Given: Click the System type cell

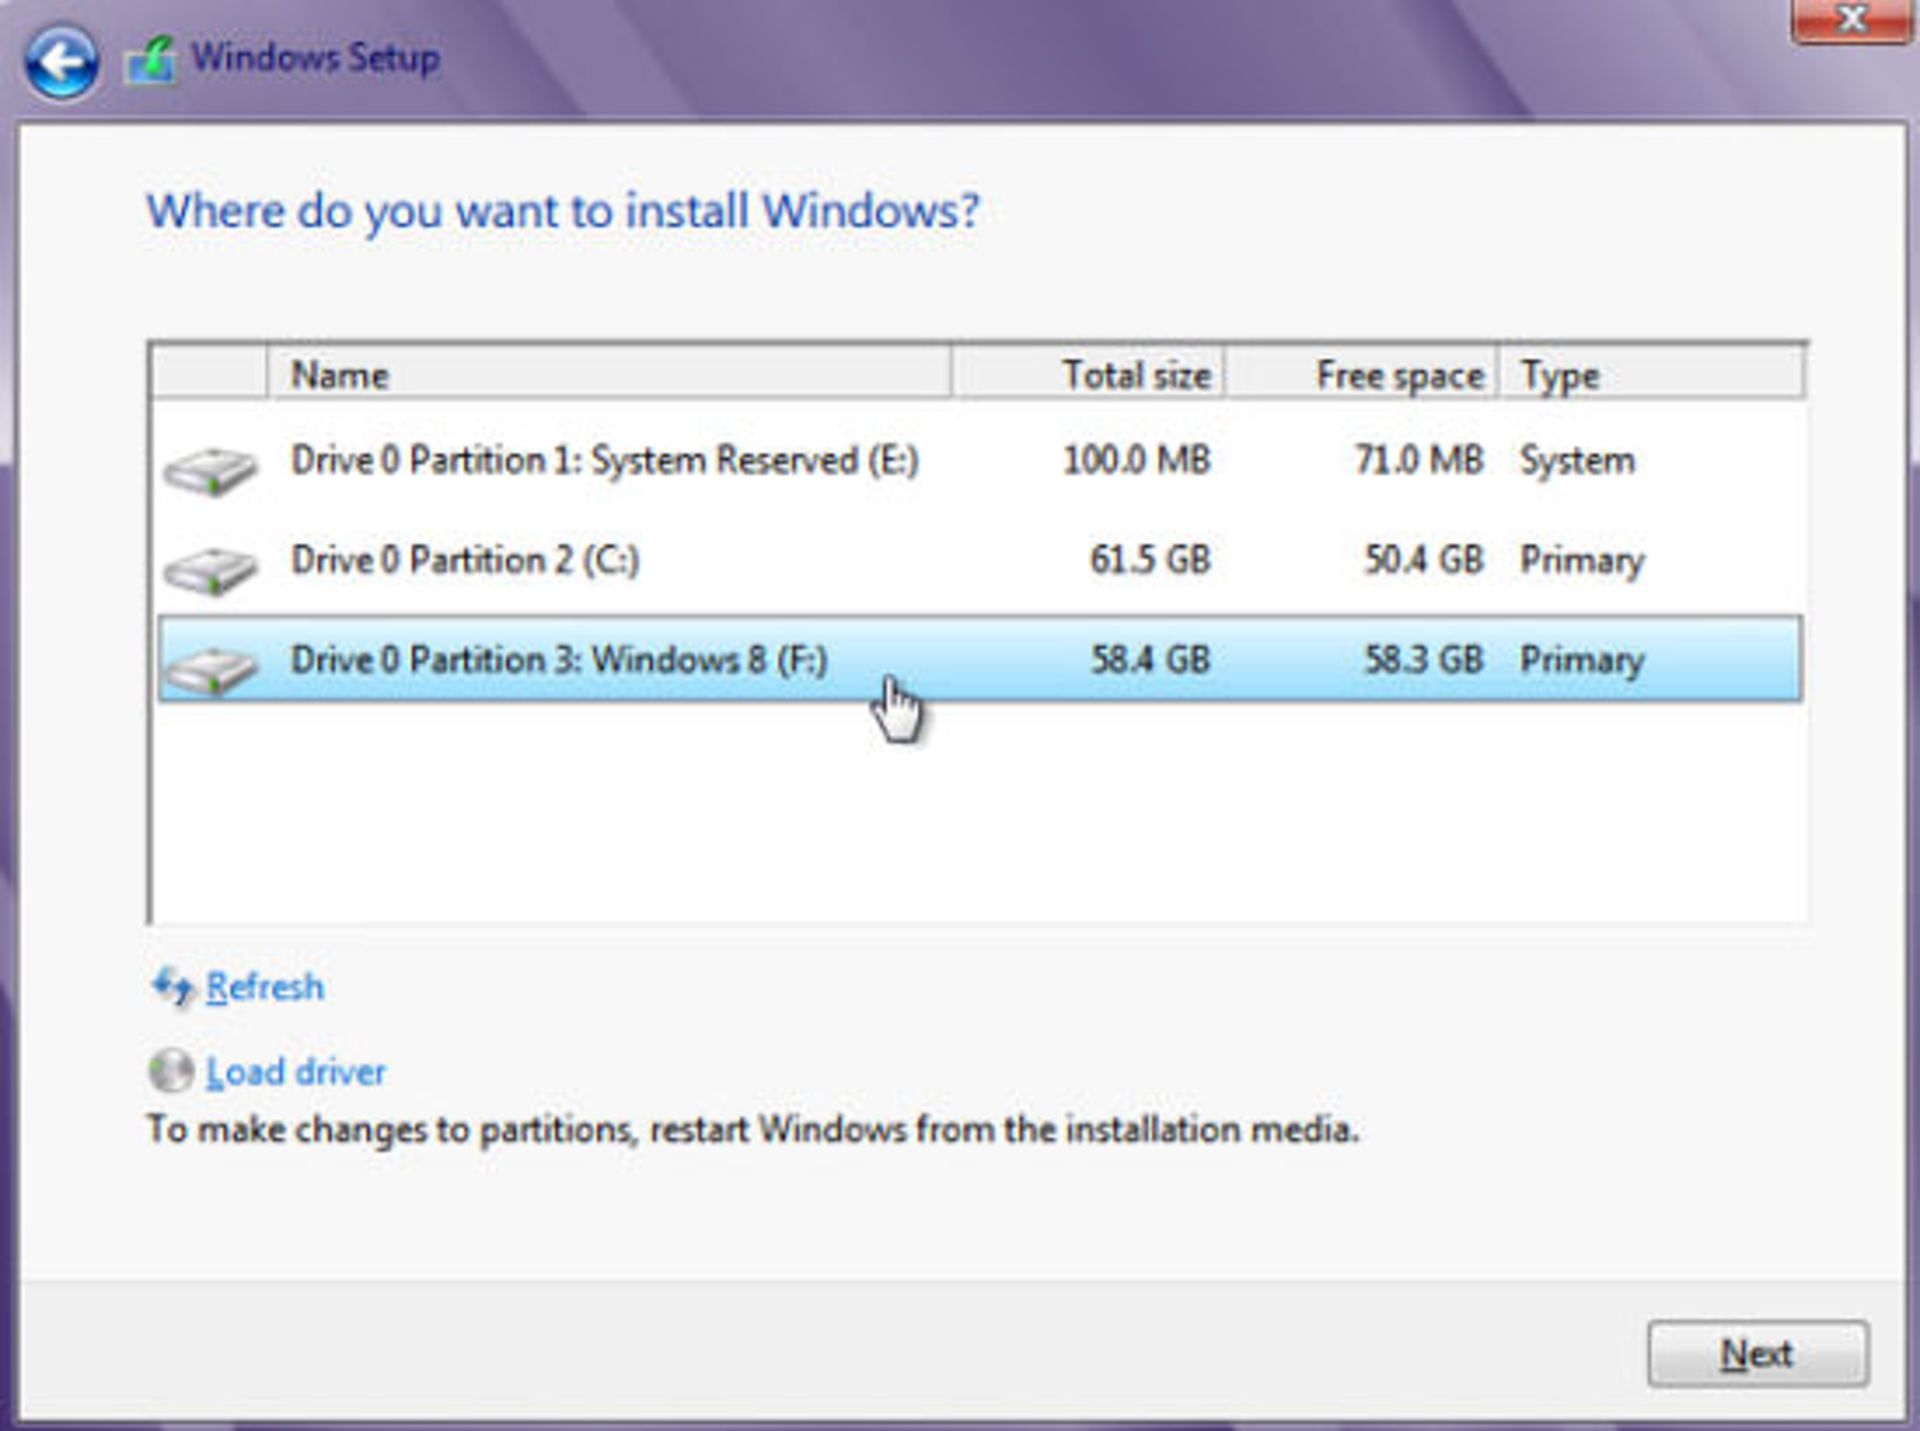Looking at the screenshot, I should coord(1577,460).
